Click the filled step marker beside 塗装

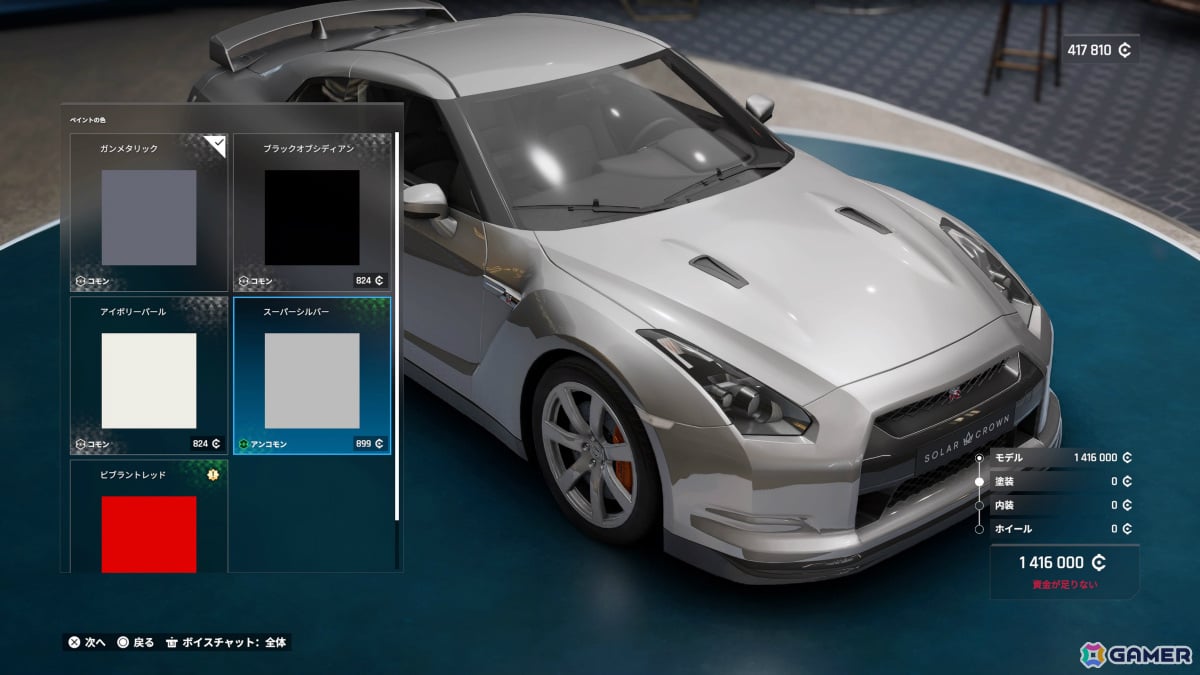[979, 481]
